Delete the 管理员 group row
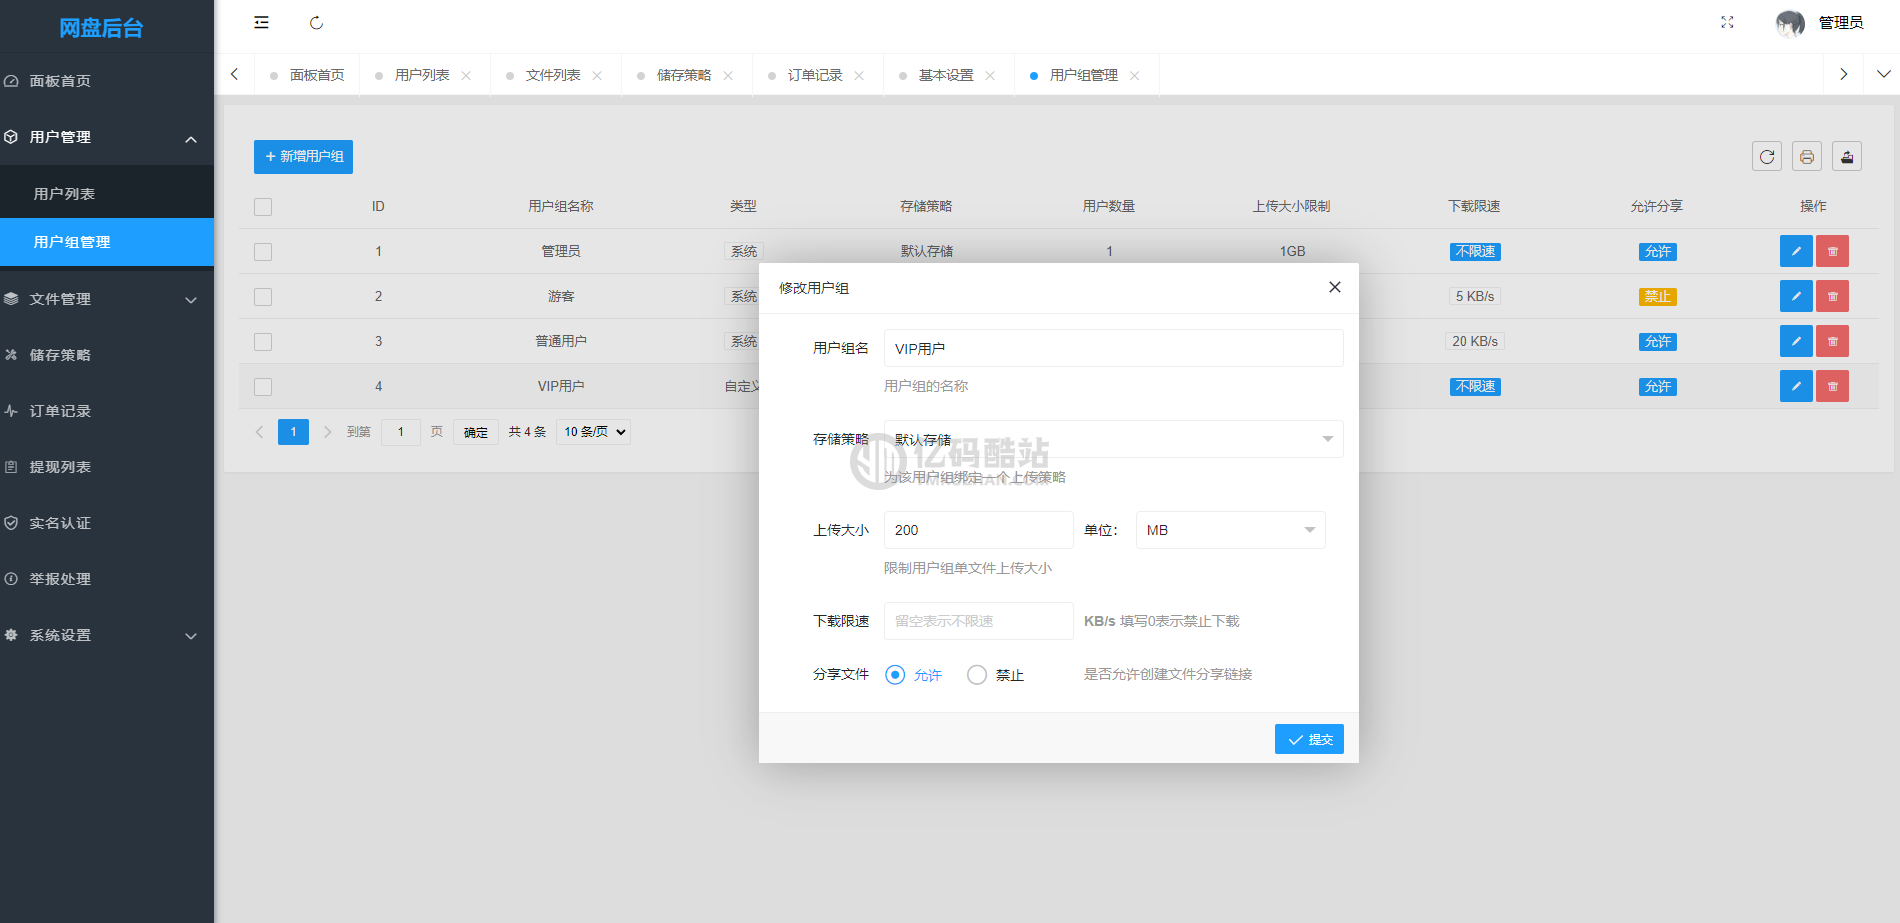The width and height of the screenshot is (1900, 923). click(1832, 251)
